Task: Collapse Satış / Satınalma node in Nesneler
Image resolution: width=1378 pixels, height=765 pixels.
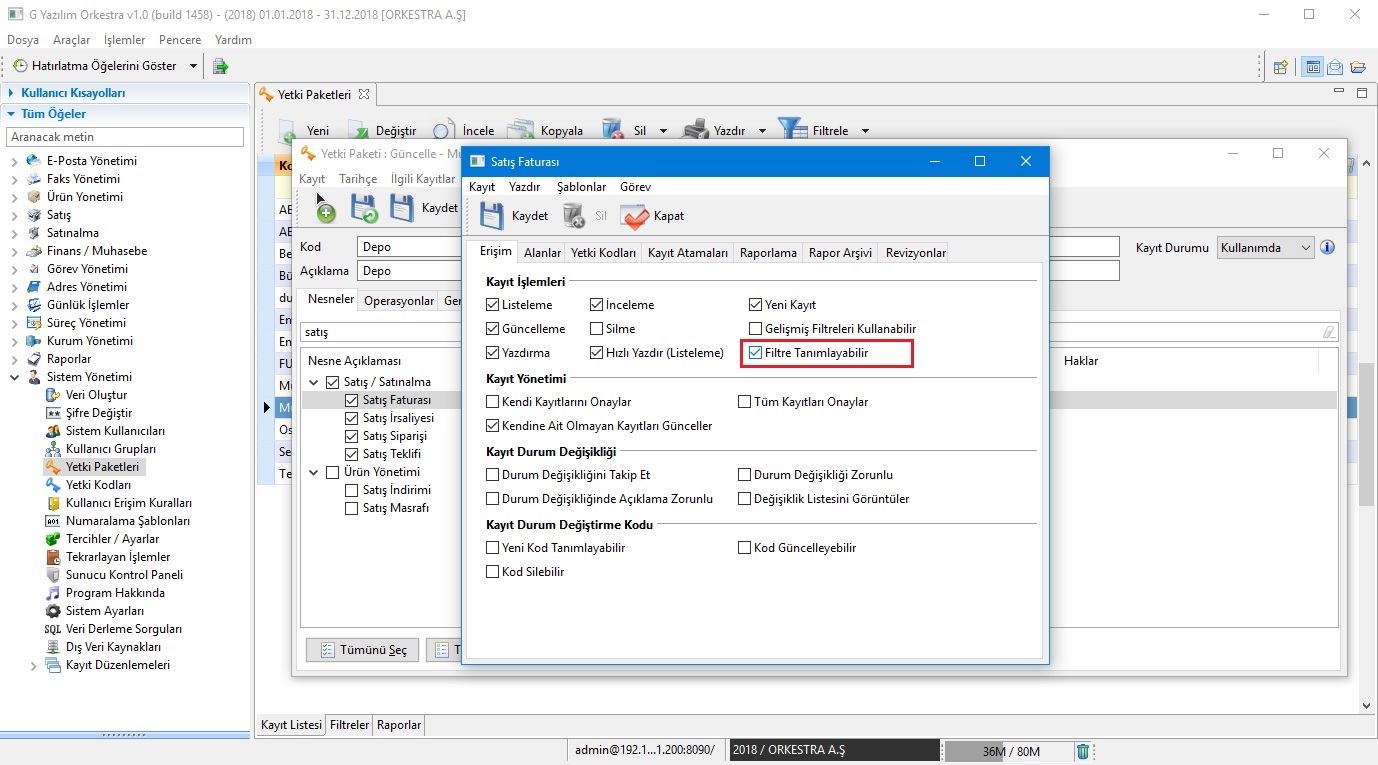Action: [x=313, y=382]
